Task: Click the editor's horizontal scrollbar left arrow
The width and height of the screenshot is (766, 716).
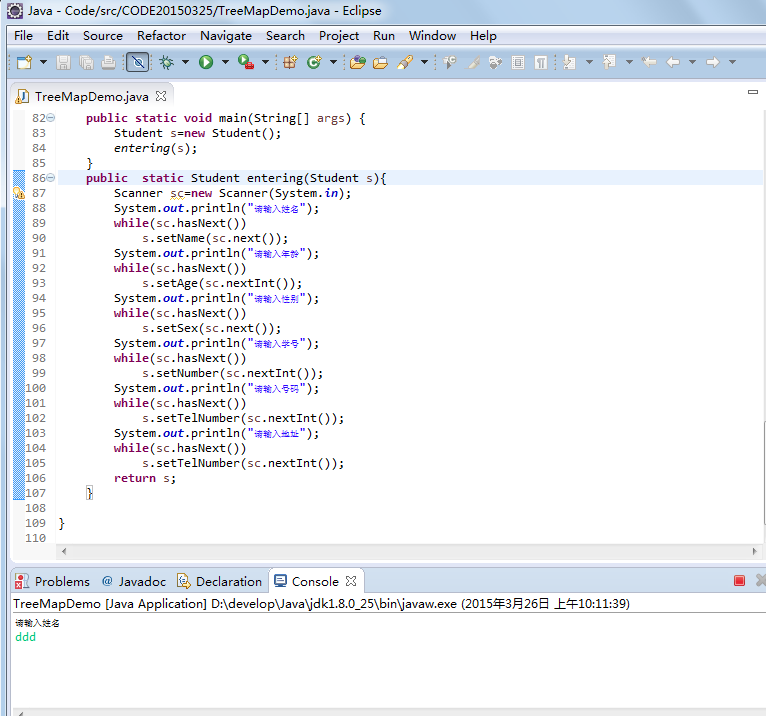Action: [x=64, y=551]
